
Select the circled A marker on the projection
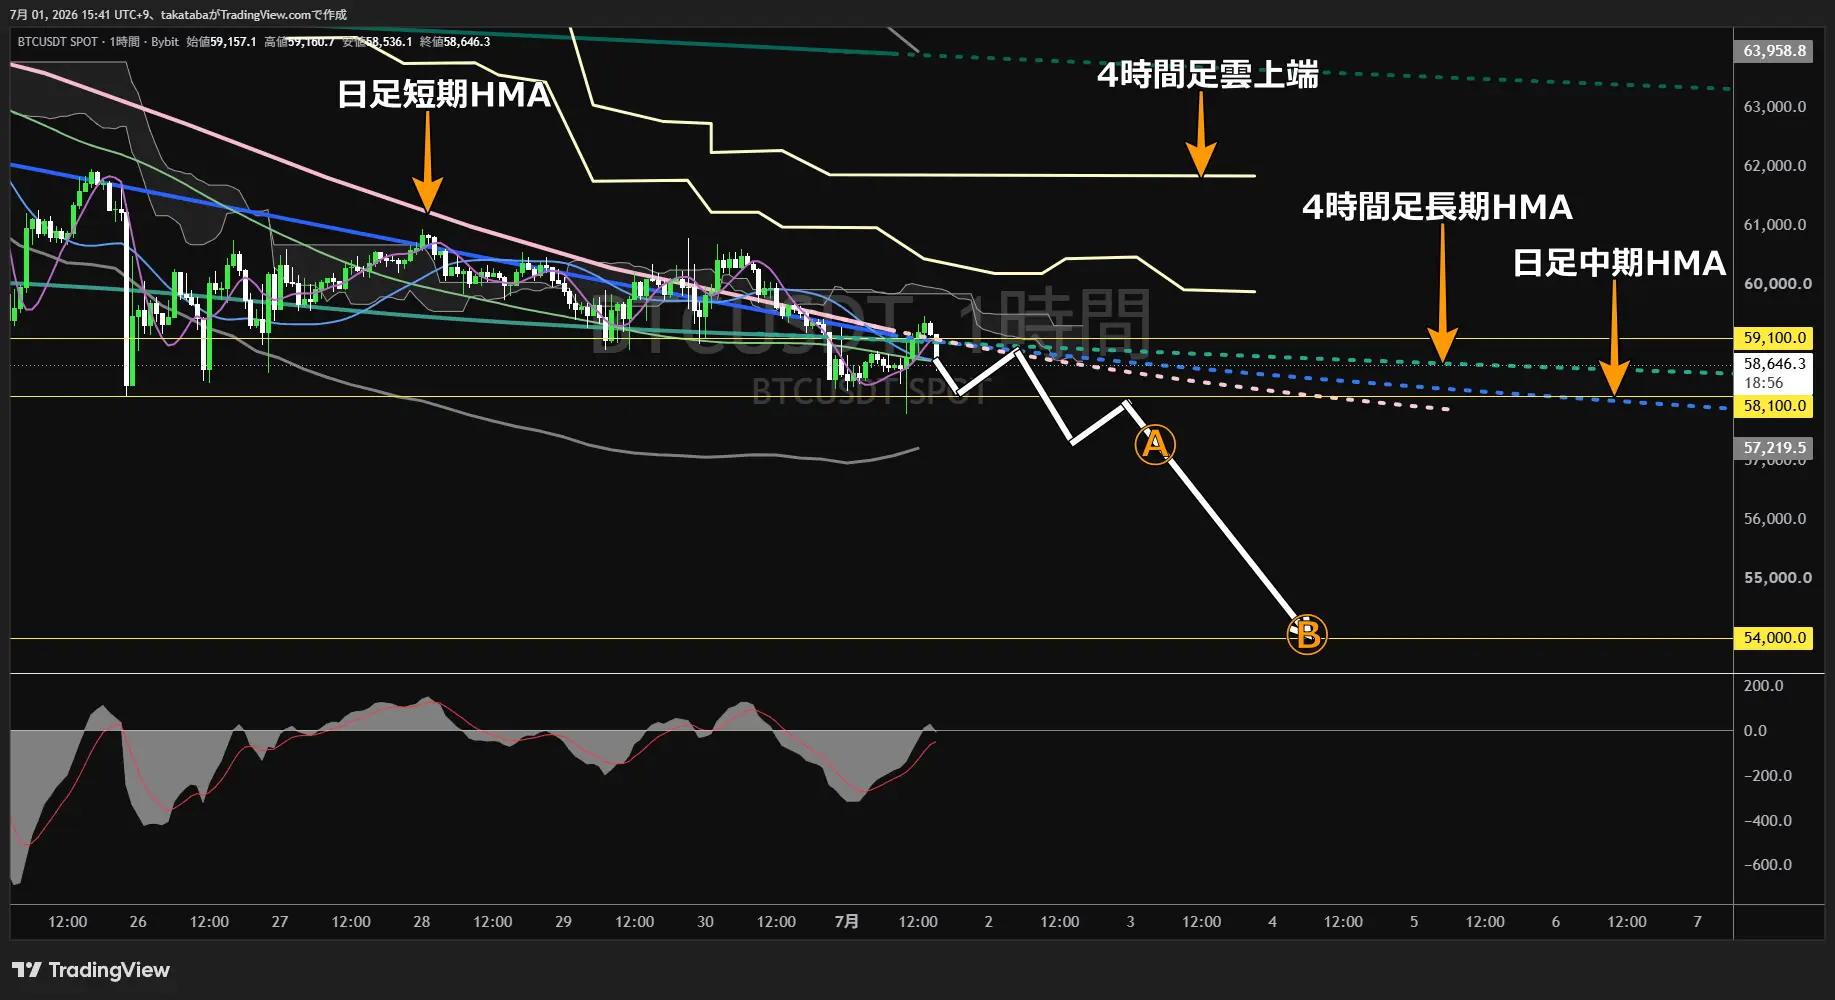1155,444
